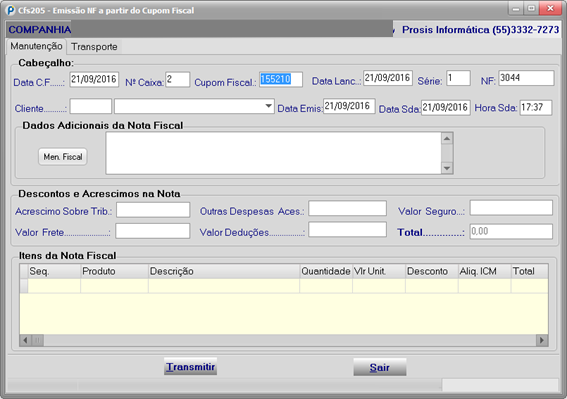Click first row Produto cell in grid
Viewport: 567px width, 399px height.
click(x=115, y=286)
